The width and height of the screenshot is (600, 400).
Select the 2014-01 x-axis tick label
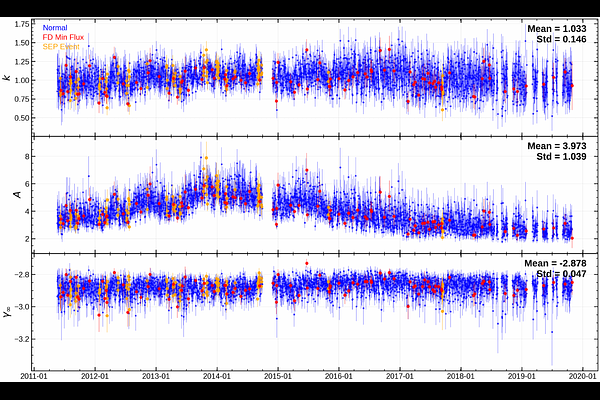coord(217,377)
